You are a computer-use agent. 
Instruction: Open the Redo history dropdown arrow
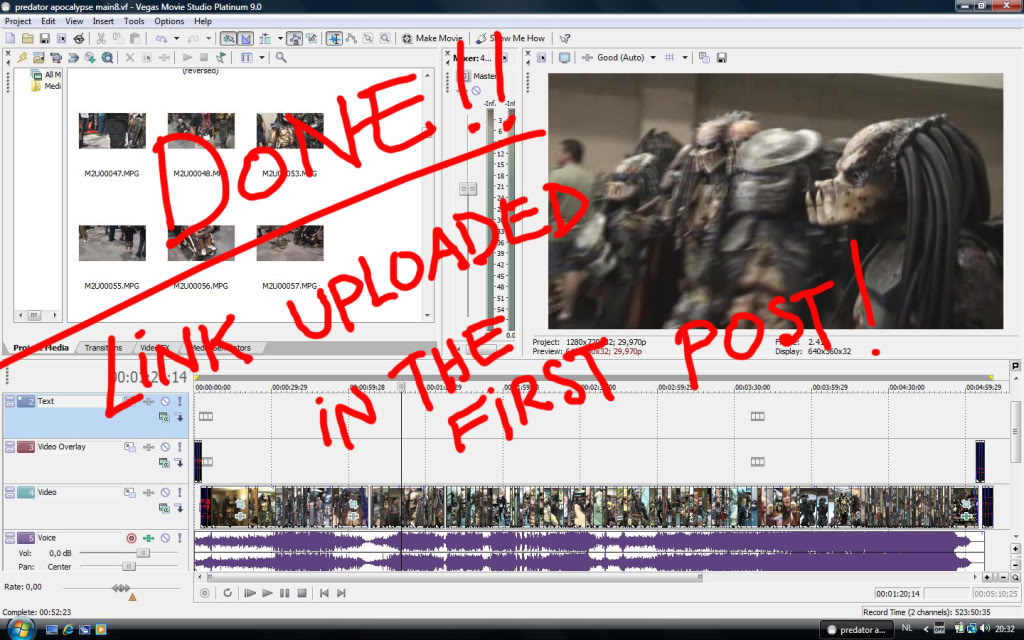click(208, 39)
